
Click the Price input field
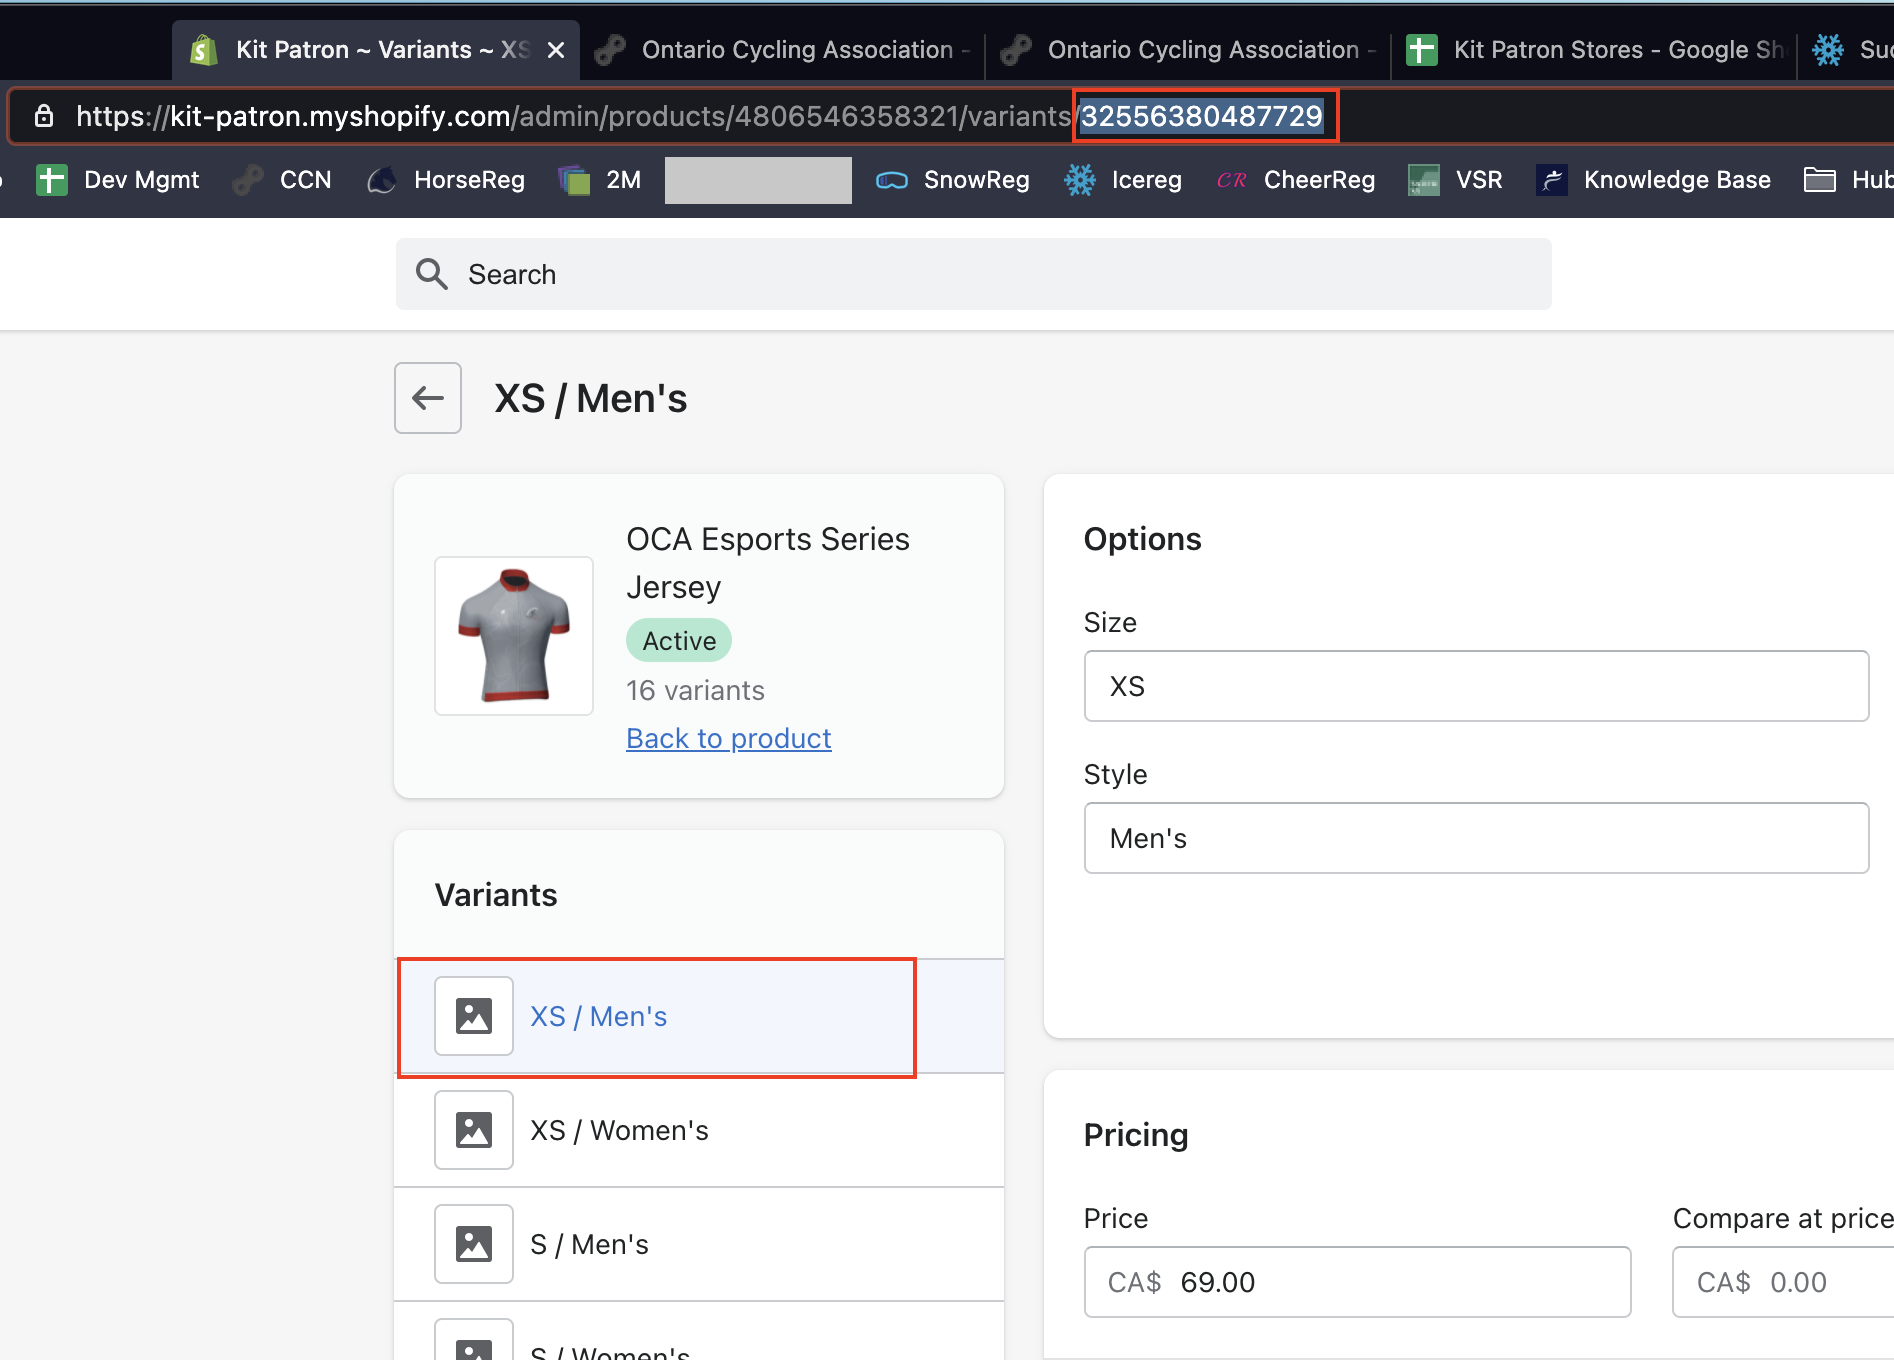pyautogui.click(x=1357, y=1282)
